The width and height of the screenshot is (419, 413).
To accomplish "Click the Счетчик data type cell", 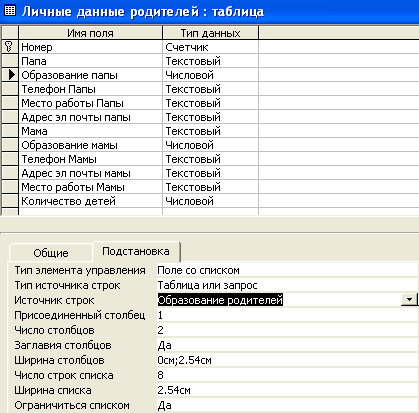I will [211, 47].
